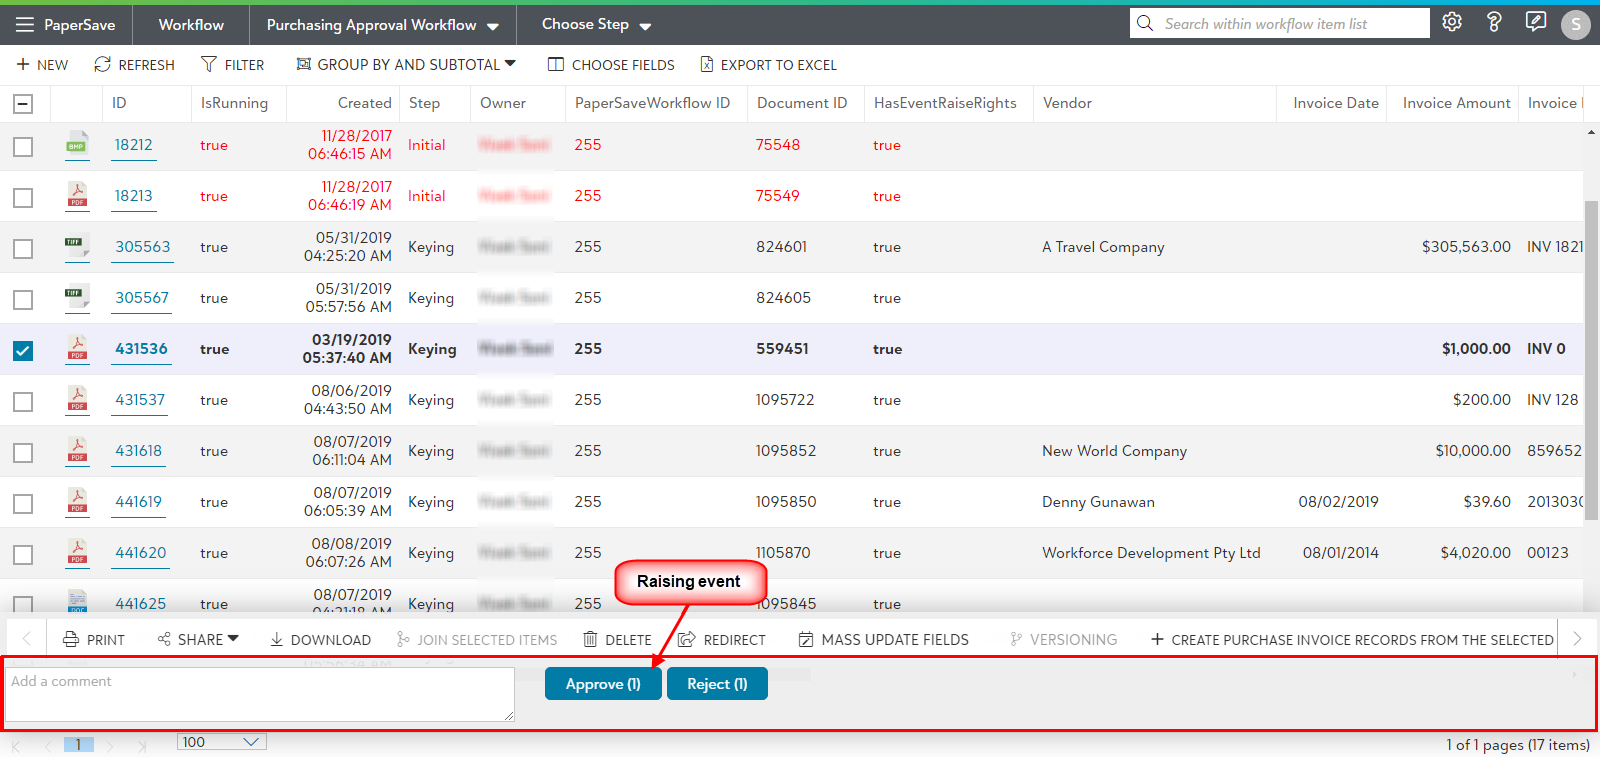This screenshot has width=1600, height=757.
Task: Click the Approve (1) button
Action: 603,684
